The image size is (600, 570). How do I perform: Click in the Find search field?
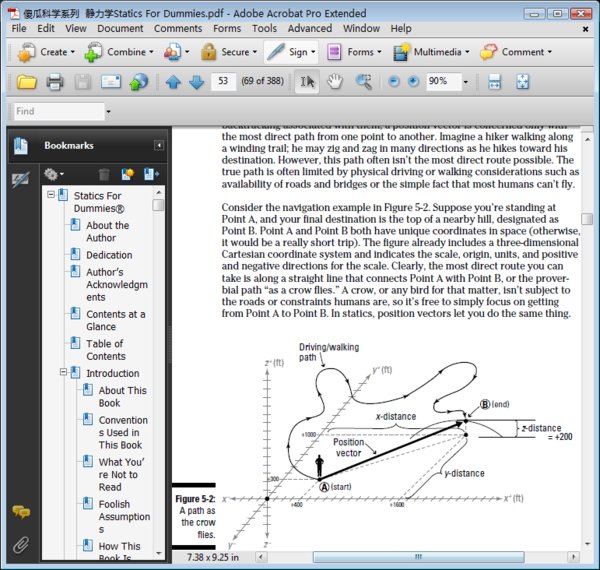coord(58,111)
